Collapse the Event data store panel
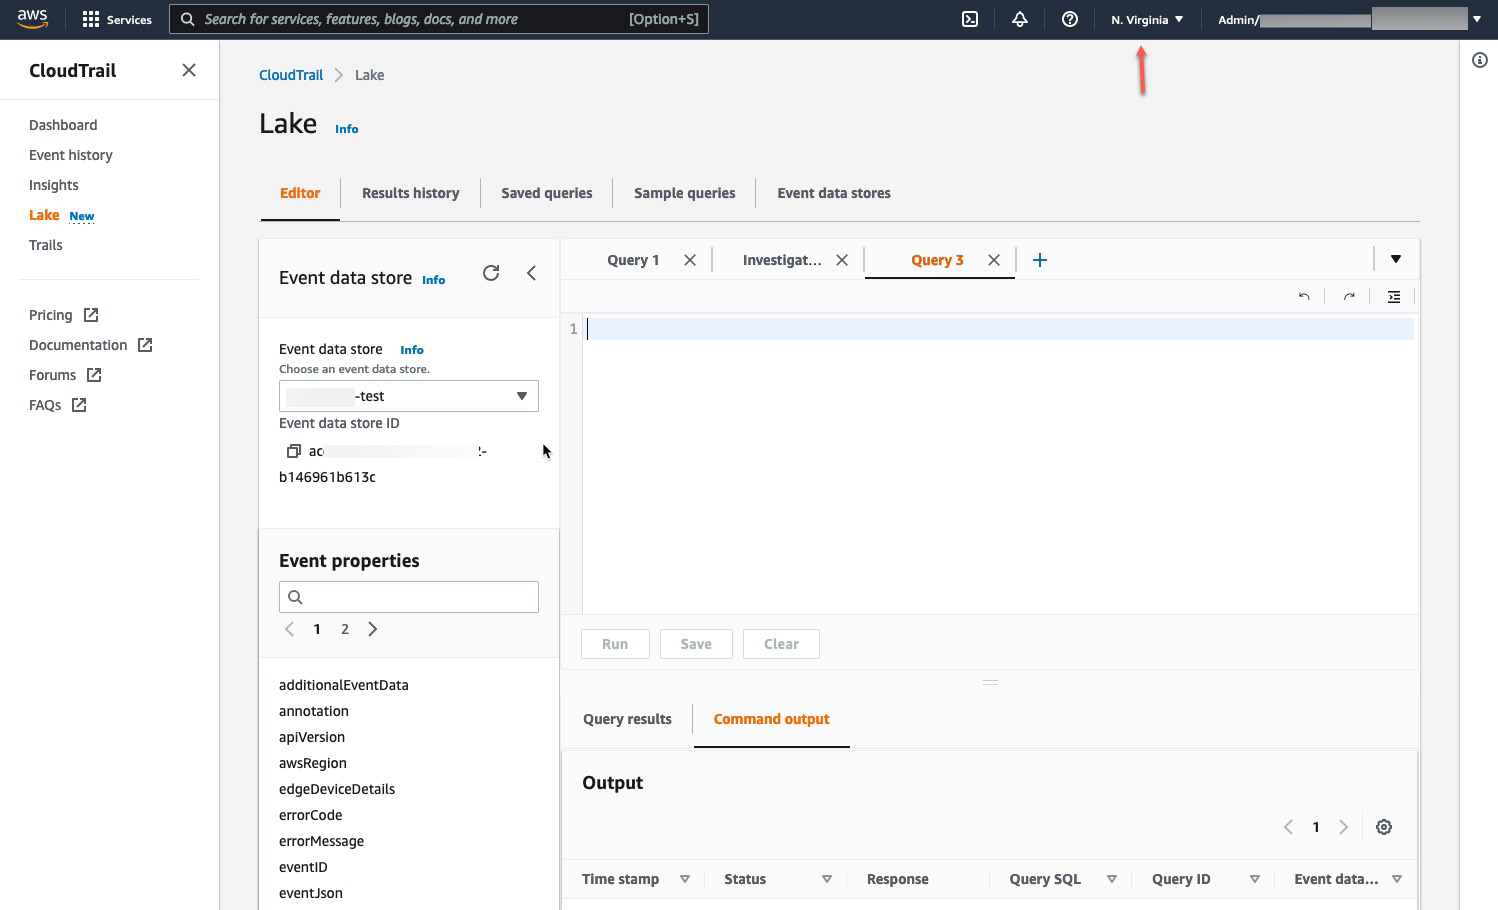The height and width of the screenshot is (910, 1498). click(531, 273)
